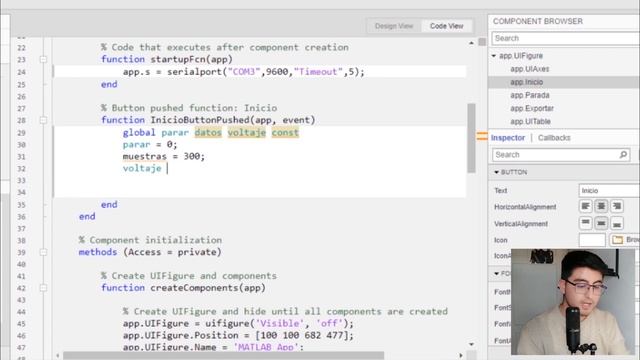The height and width of the screenshot is (360, 640).
Task: Switch to Code View tab
Action: click(x=447, y=26)
